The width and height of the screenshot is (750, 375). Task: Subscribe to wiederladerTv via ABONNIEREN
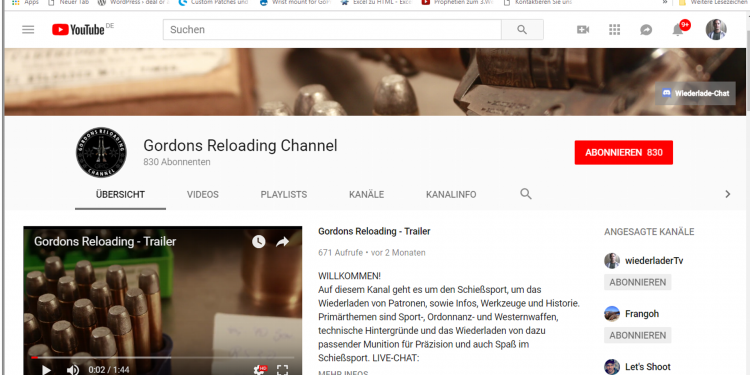click(638, 282)
